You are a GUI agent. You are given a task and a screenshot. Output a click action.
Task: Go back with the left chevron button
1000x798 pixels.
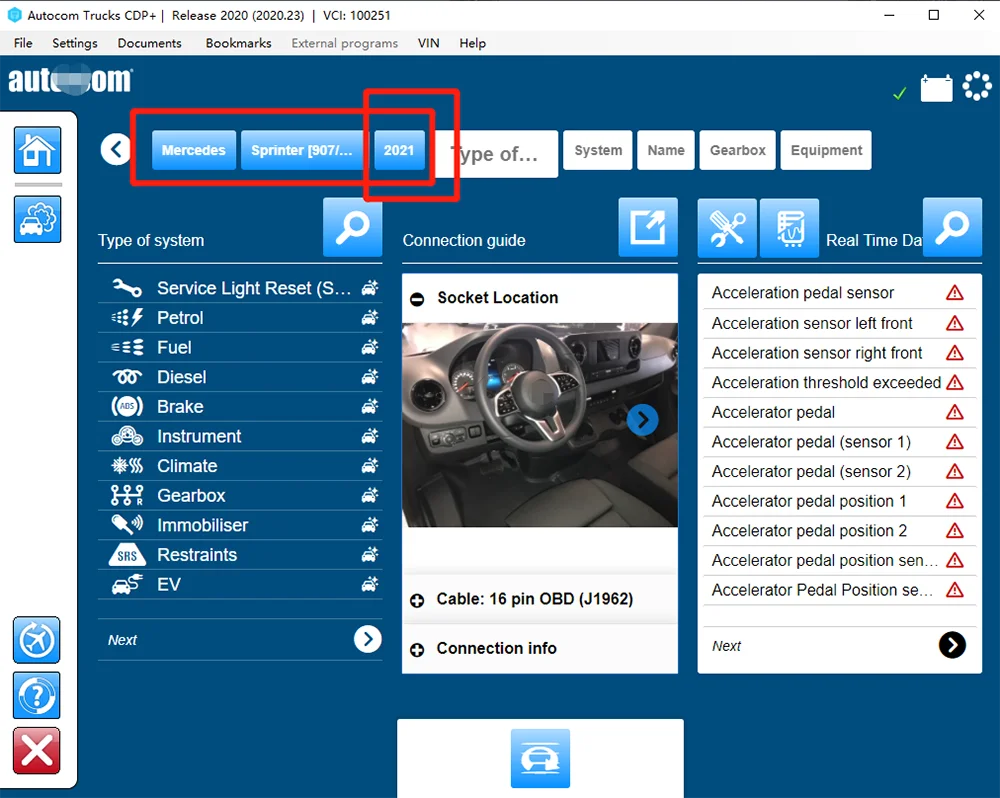coord(116,150)
